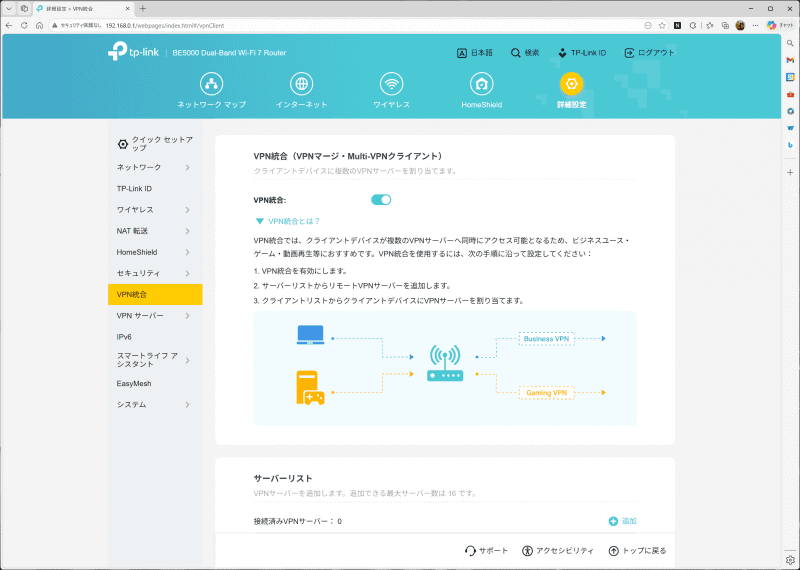Expand スマートライフ アシスタント menu
800x570 pixels.
155,360
